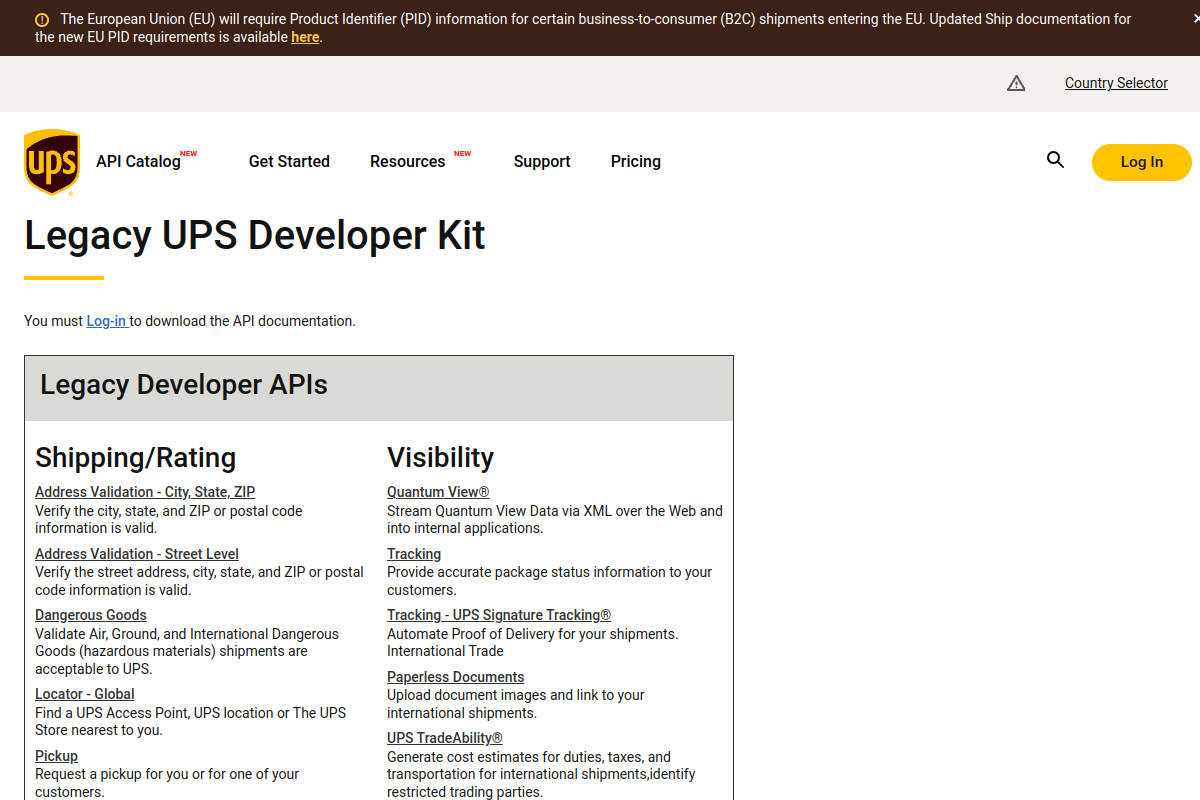
Task: Open the Tracking API link
Action: click(x=414, y=554)
